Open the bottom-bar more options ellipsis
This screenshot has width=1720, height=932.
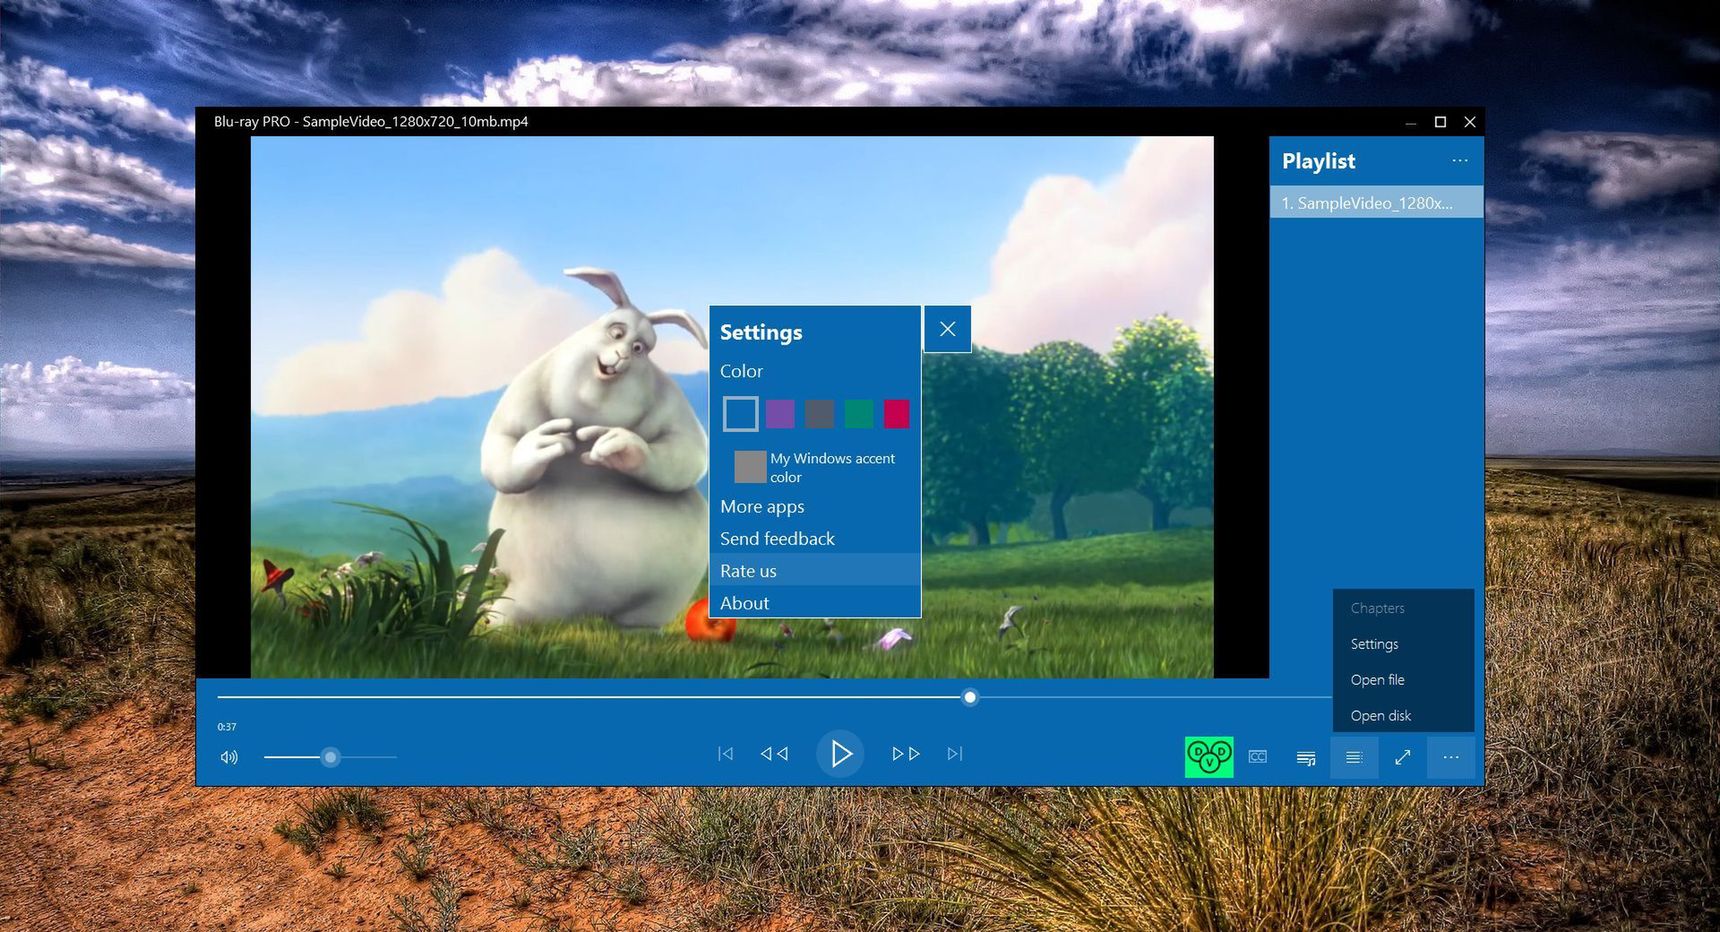point(1451,757)
